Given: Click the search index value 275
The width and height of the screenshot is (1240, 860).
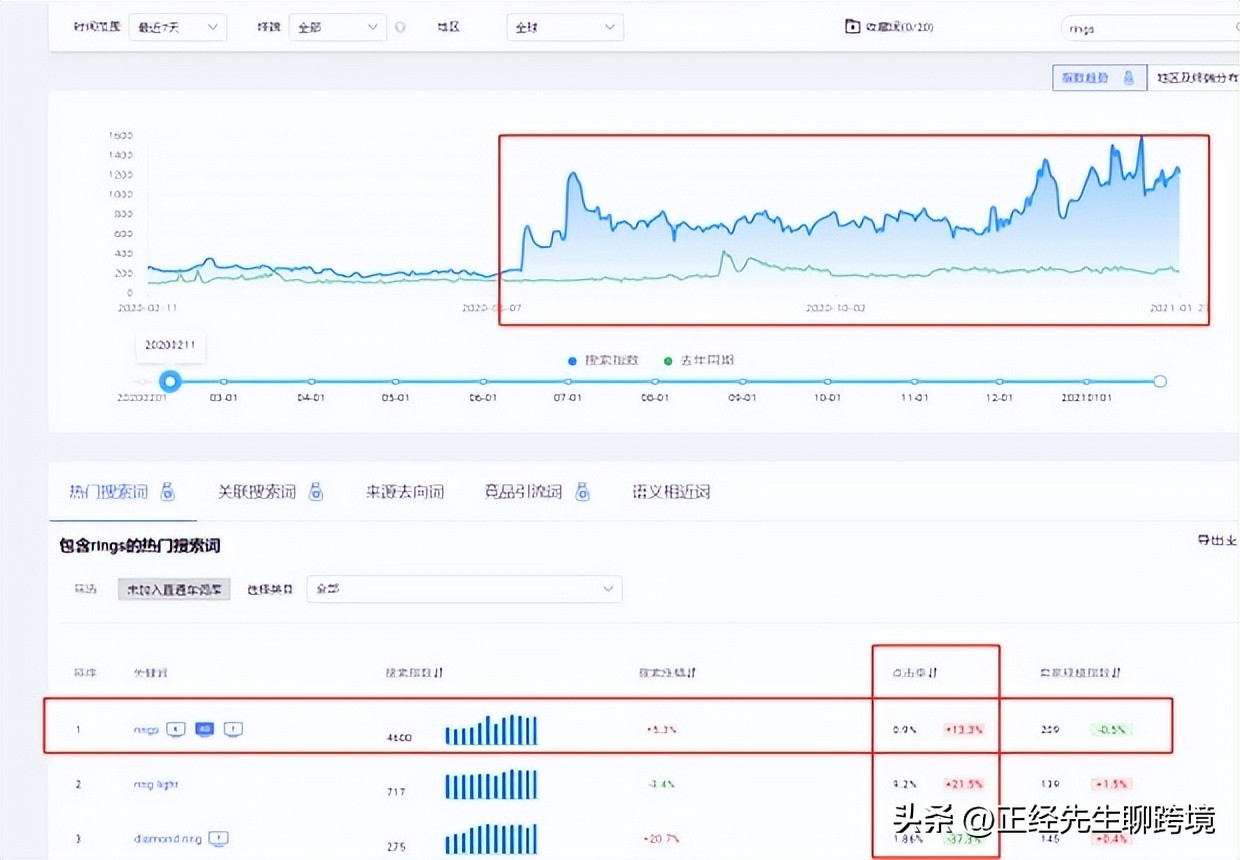Looking at the screenshot, I should (x=396, y=846).
